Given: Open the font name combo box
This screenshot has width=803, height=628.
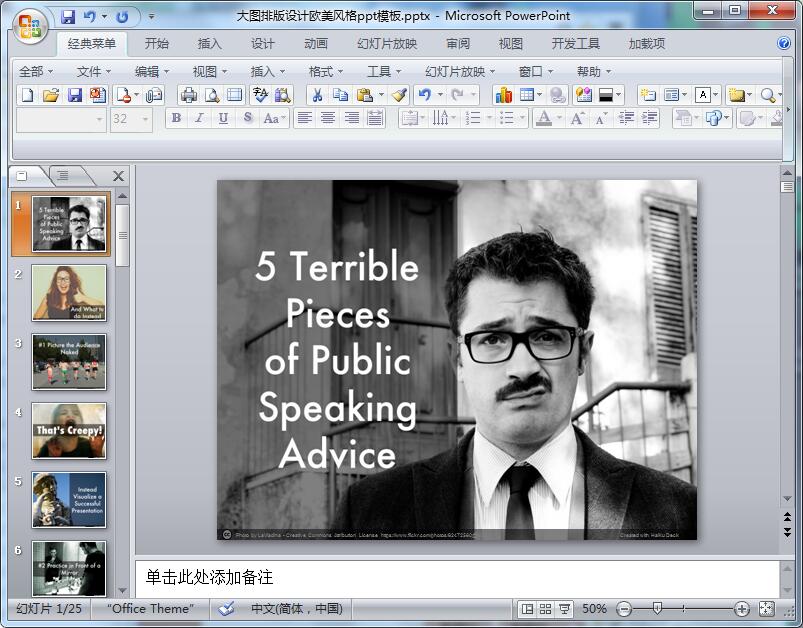Looking at the screenshot, I should click(x=61, y=119).
